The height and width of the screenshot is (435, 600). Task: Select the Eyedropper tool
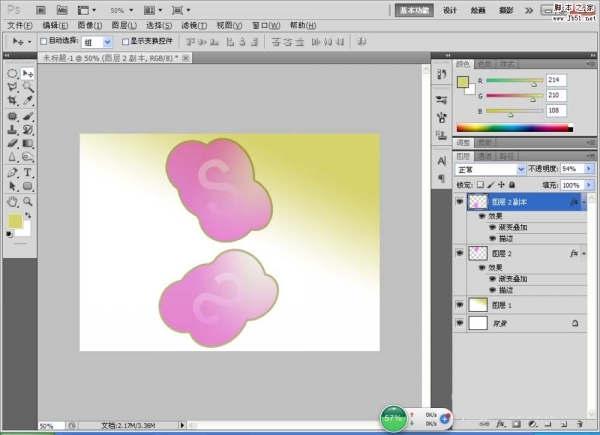click(x=28, y=102)
